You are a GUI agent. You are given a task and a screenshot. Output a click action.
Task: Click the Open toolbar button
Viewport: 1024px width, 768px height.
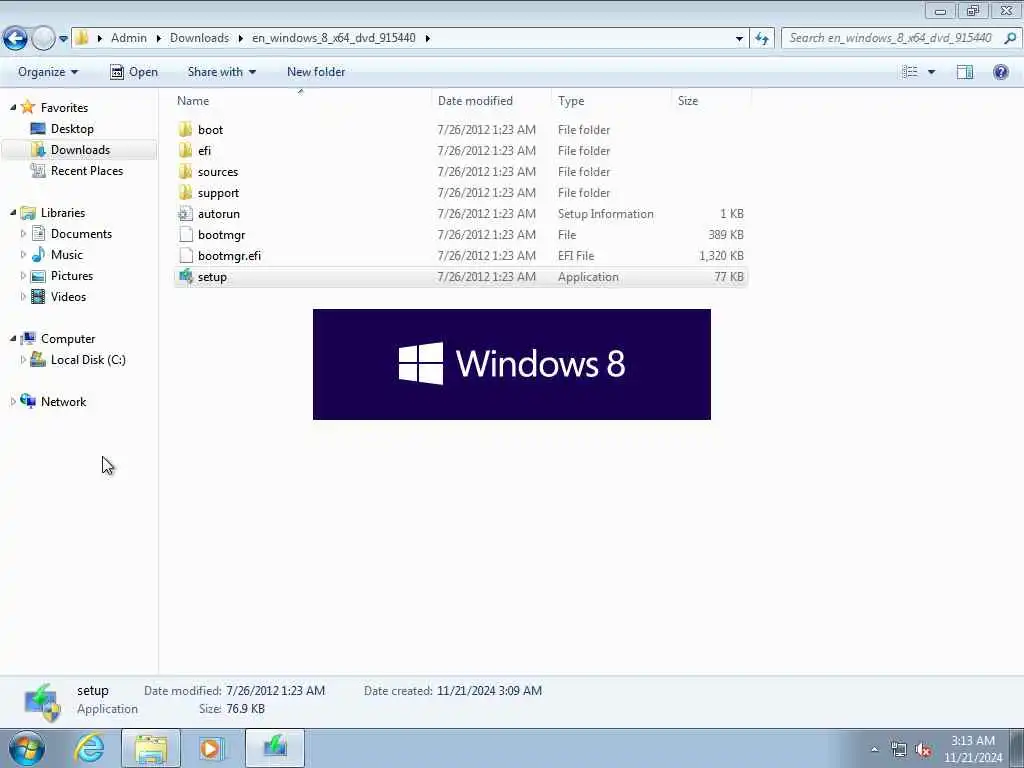(x=134, y=72)
